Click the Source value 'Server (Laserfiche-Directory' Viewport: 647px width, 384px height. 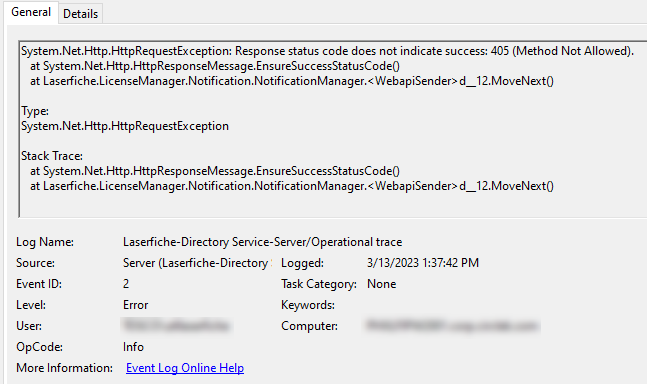click(196, 263)
